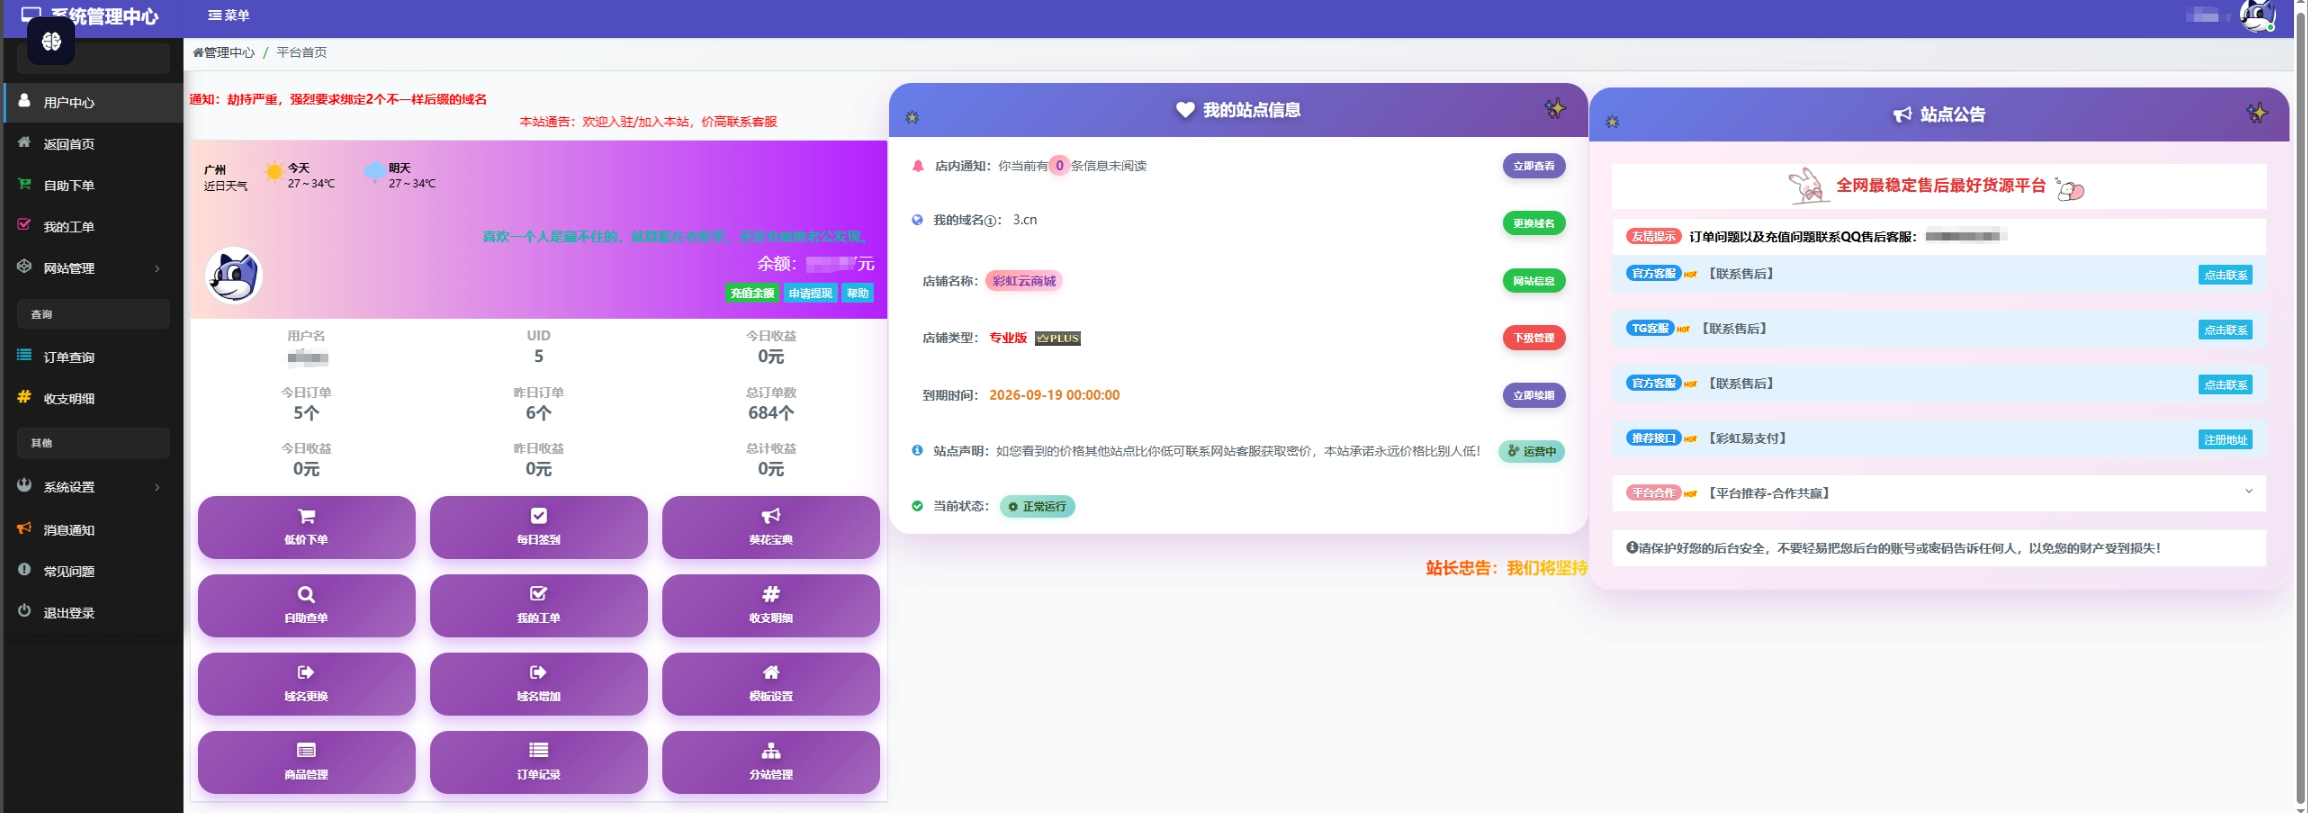Click 点击联系 in the TG客服 row
This screenshot has width=2308, height=813.
[2225, 330]
